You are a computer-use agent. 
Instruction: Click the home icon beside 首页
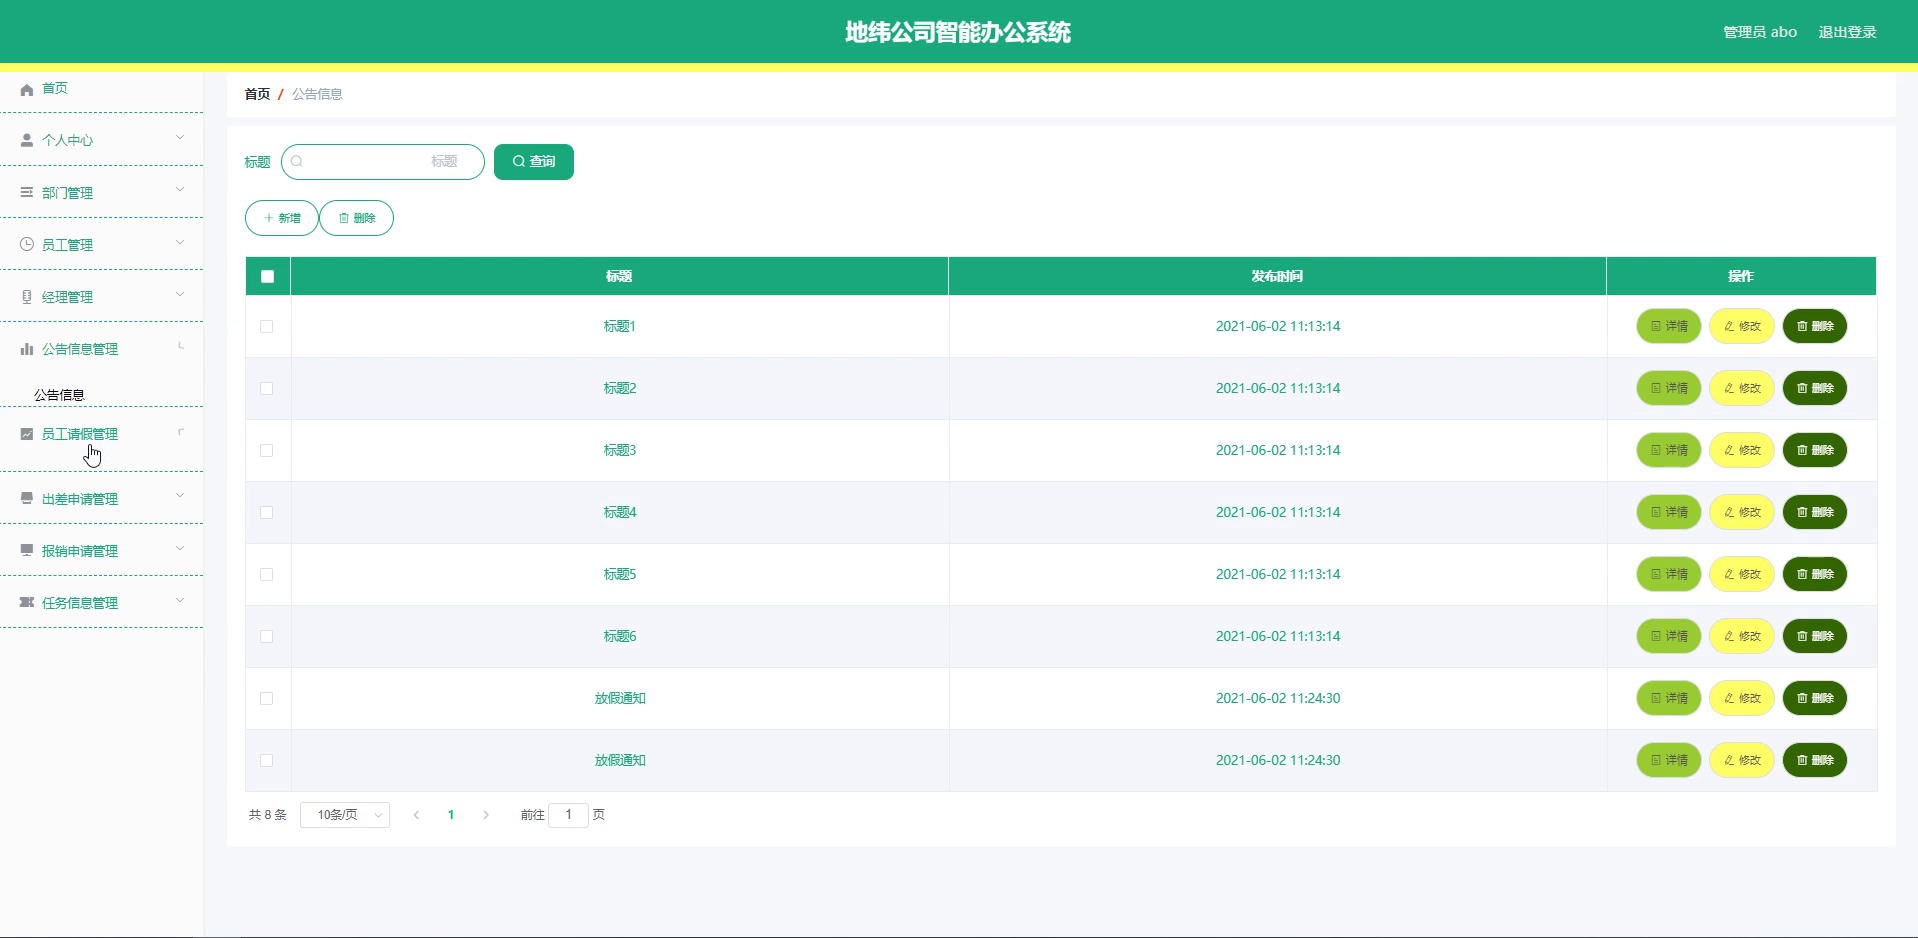27,89
